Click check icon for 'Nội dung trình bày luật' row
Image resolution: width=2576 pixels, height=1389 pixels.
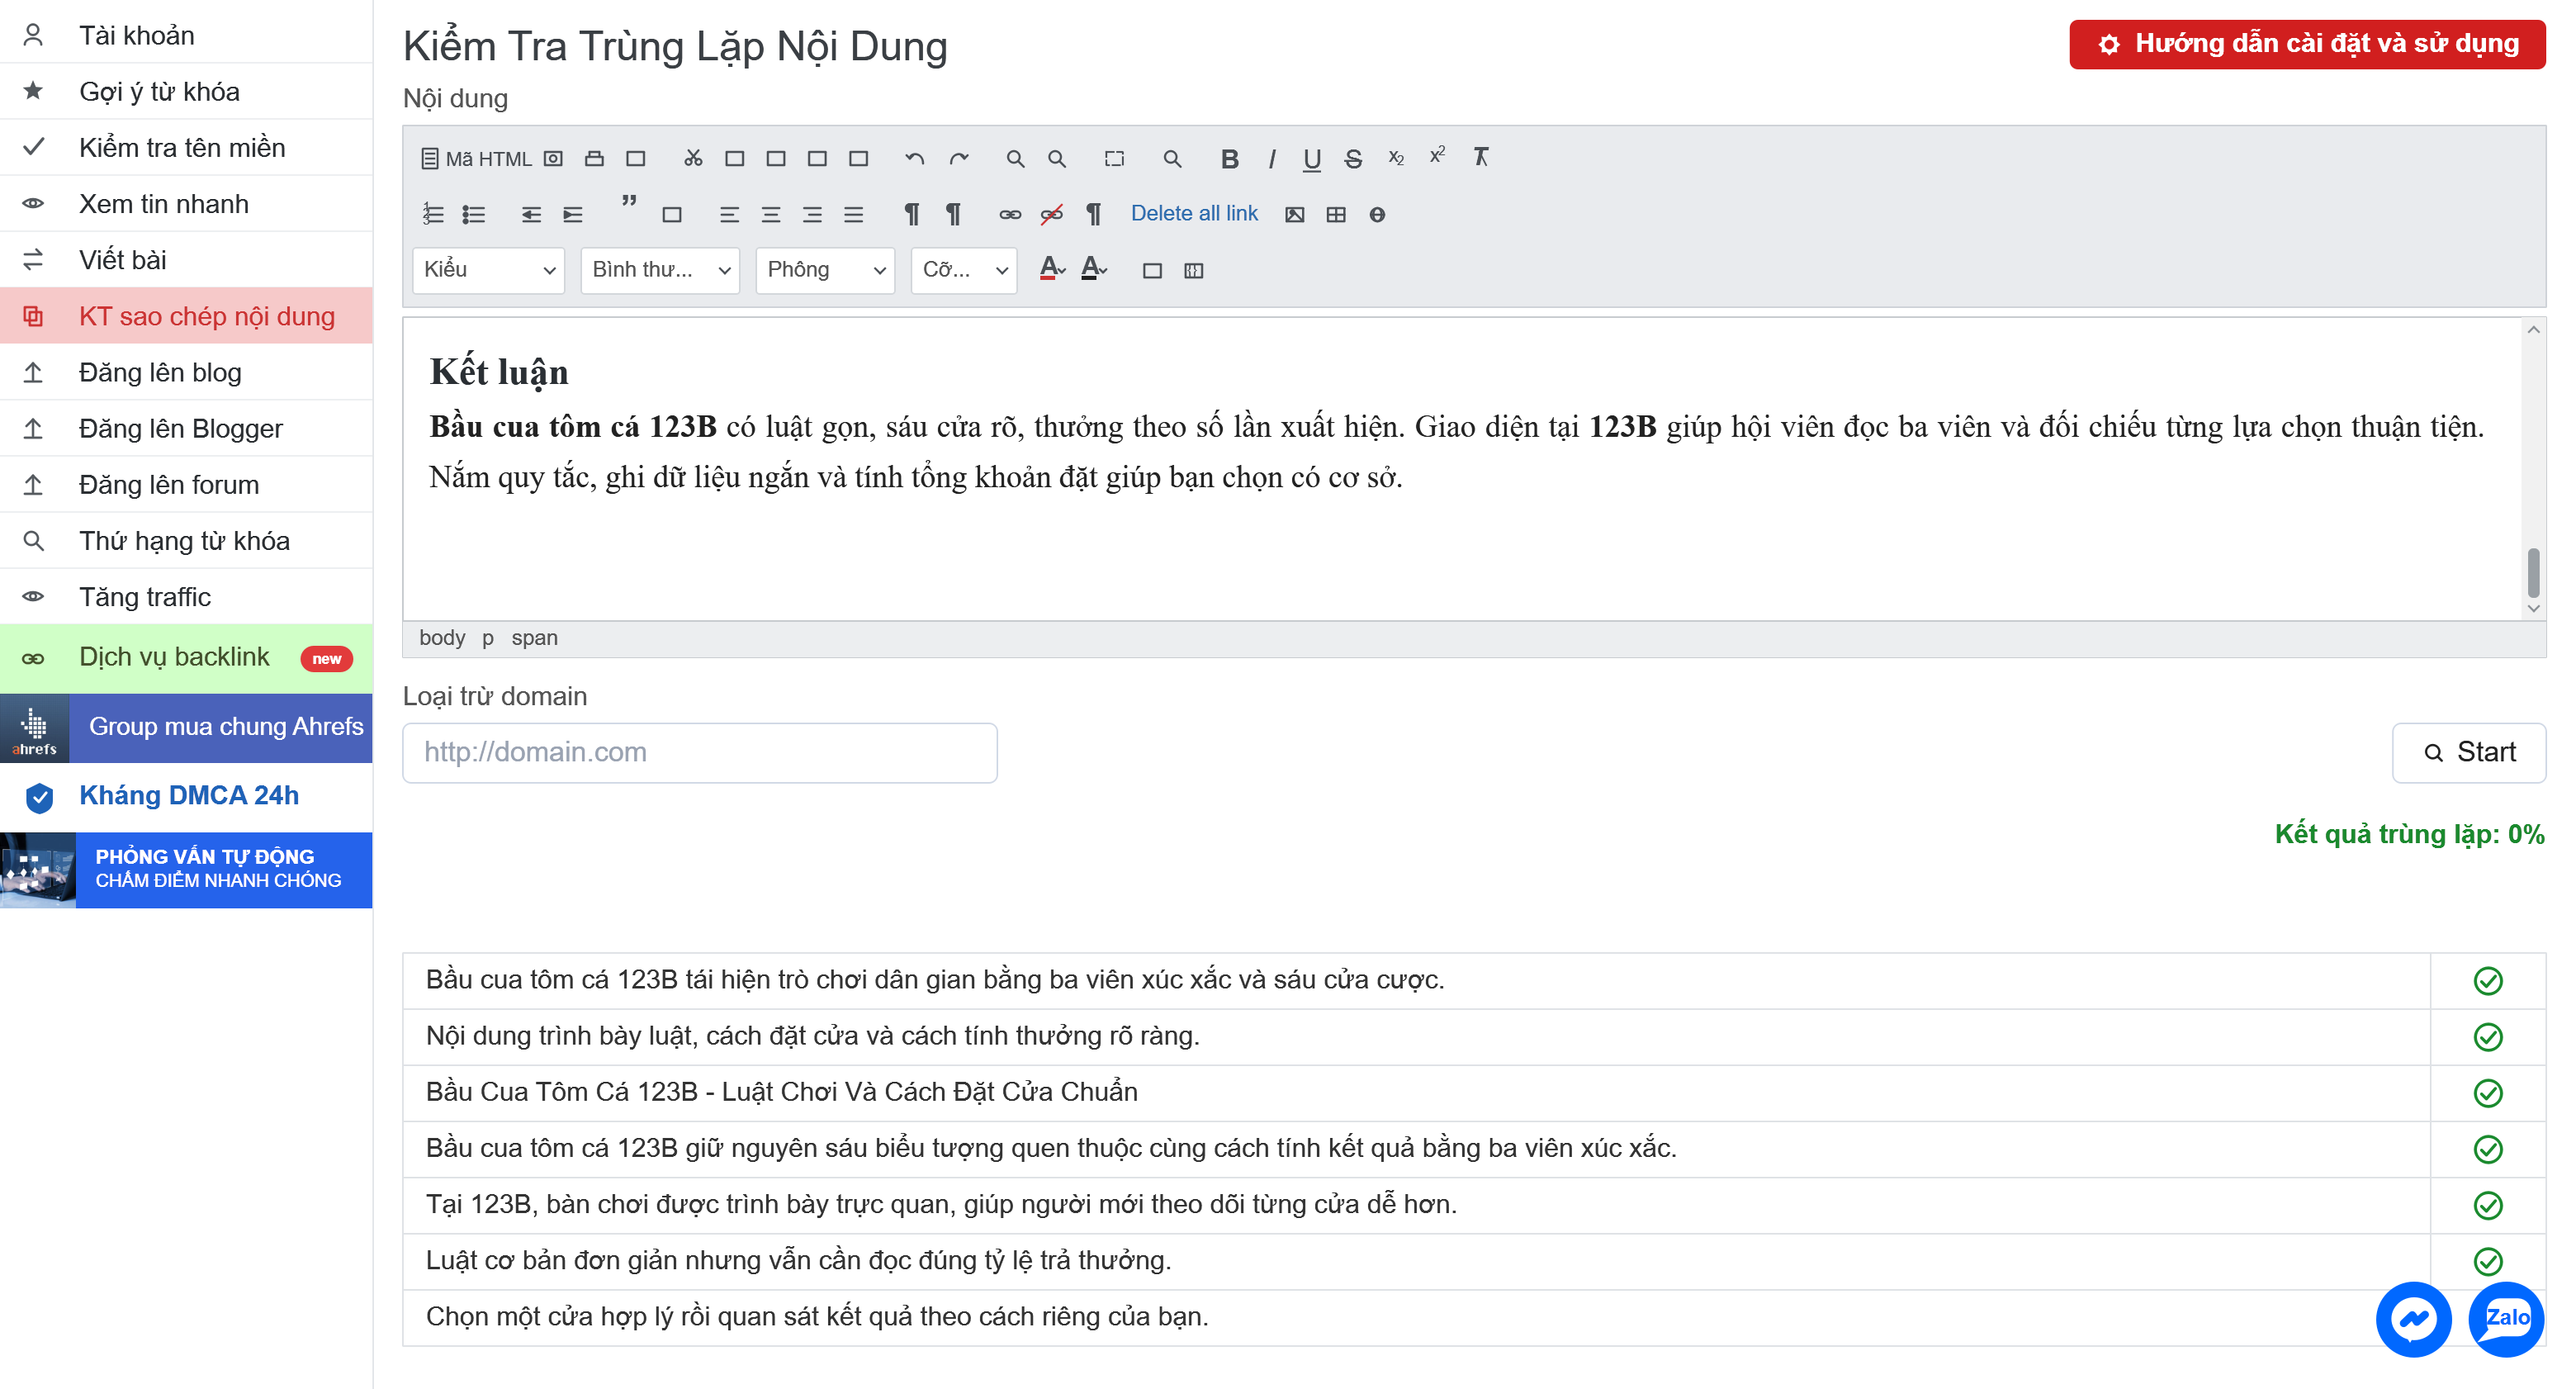[2488, 1037]
